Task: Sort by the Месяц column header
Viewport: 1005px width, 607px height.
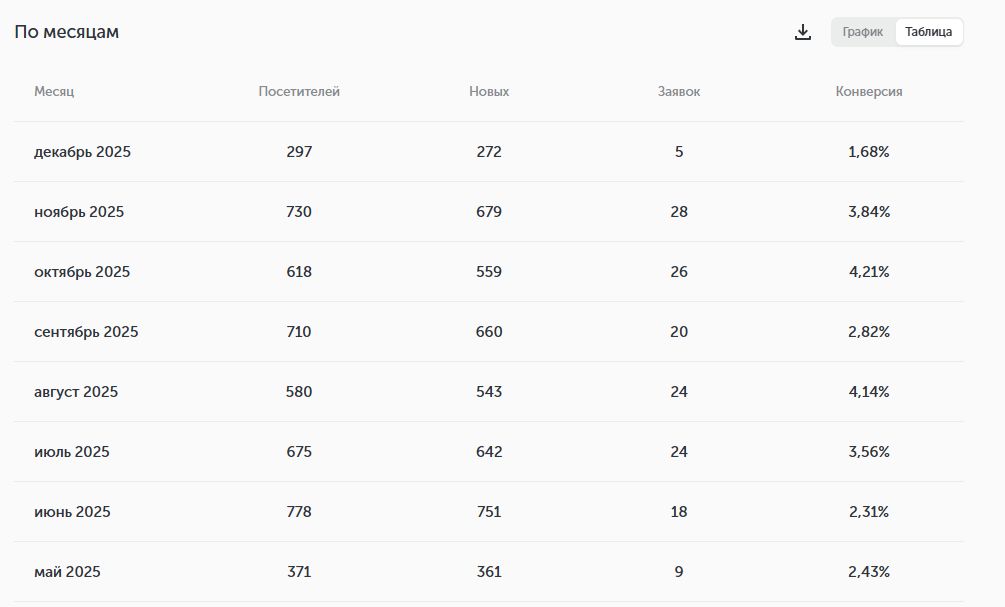Action: (54, 91)
